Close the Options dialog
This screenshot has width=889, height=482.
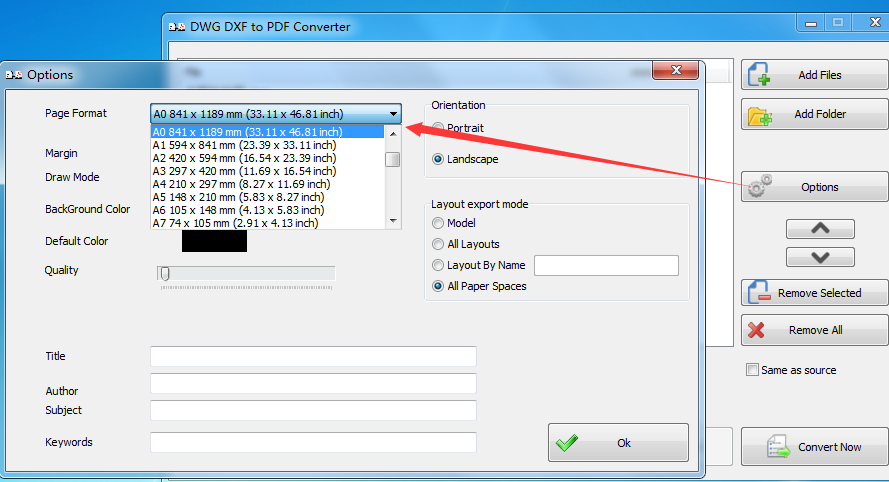point(675,70)
